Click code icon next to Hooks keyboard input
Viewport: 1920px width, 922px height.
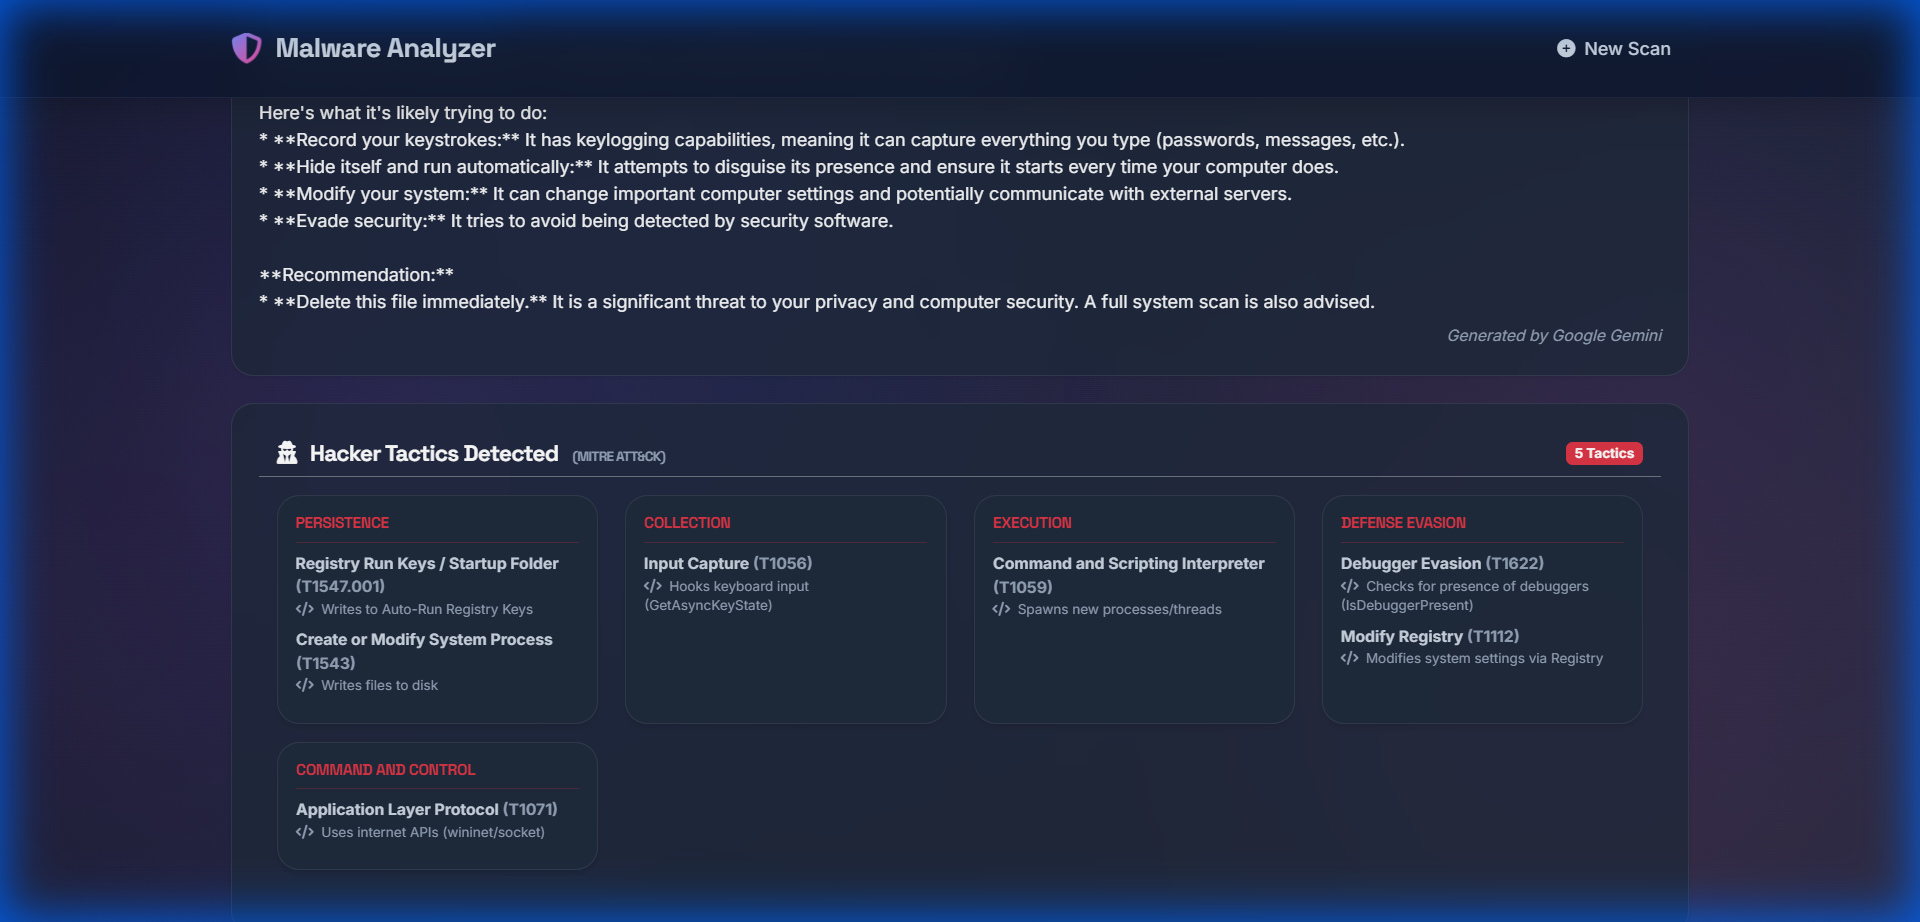[653, 586]
